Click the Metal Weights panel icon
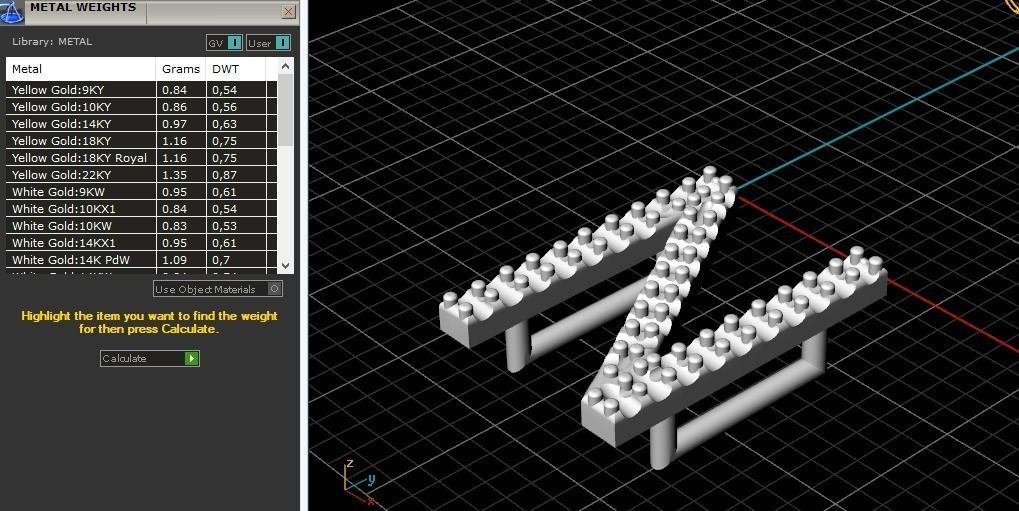Image resolution: width=1019 pixels, height=511 pixels. coord(12,12)
